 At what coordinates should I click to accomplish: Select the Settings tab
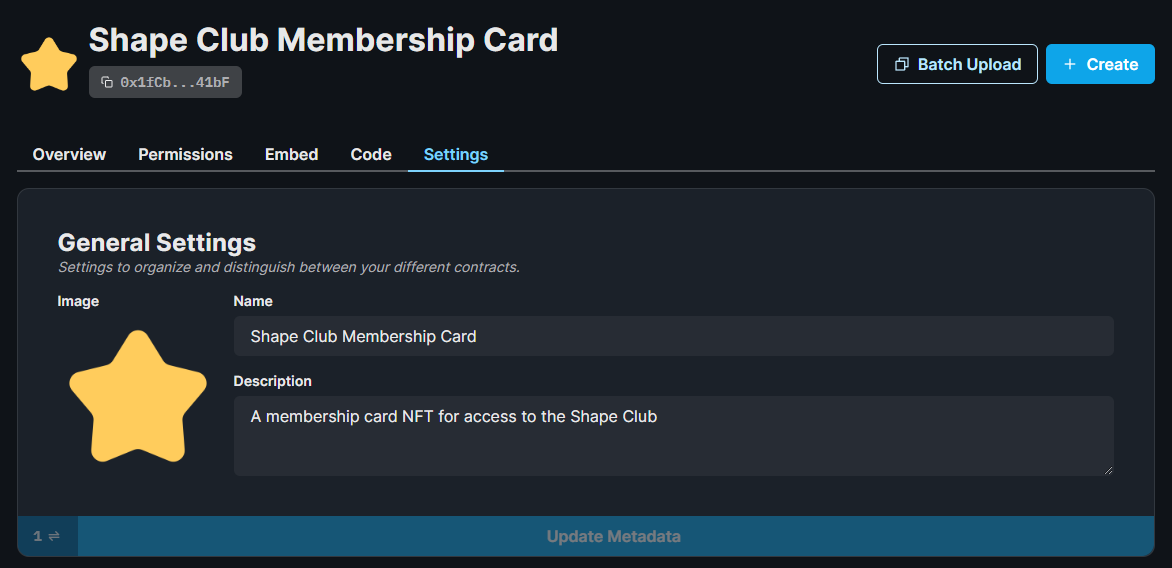tap(456, 154)
